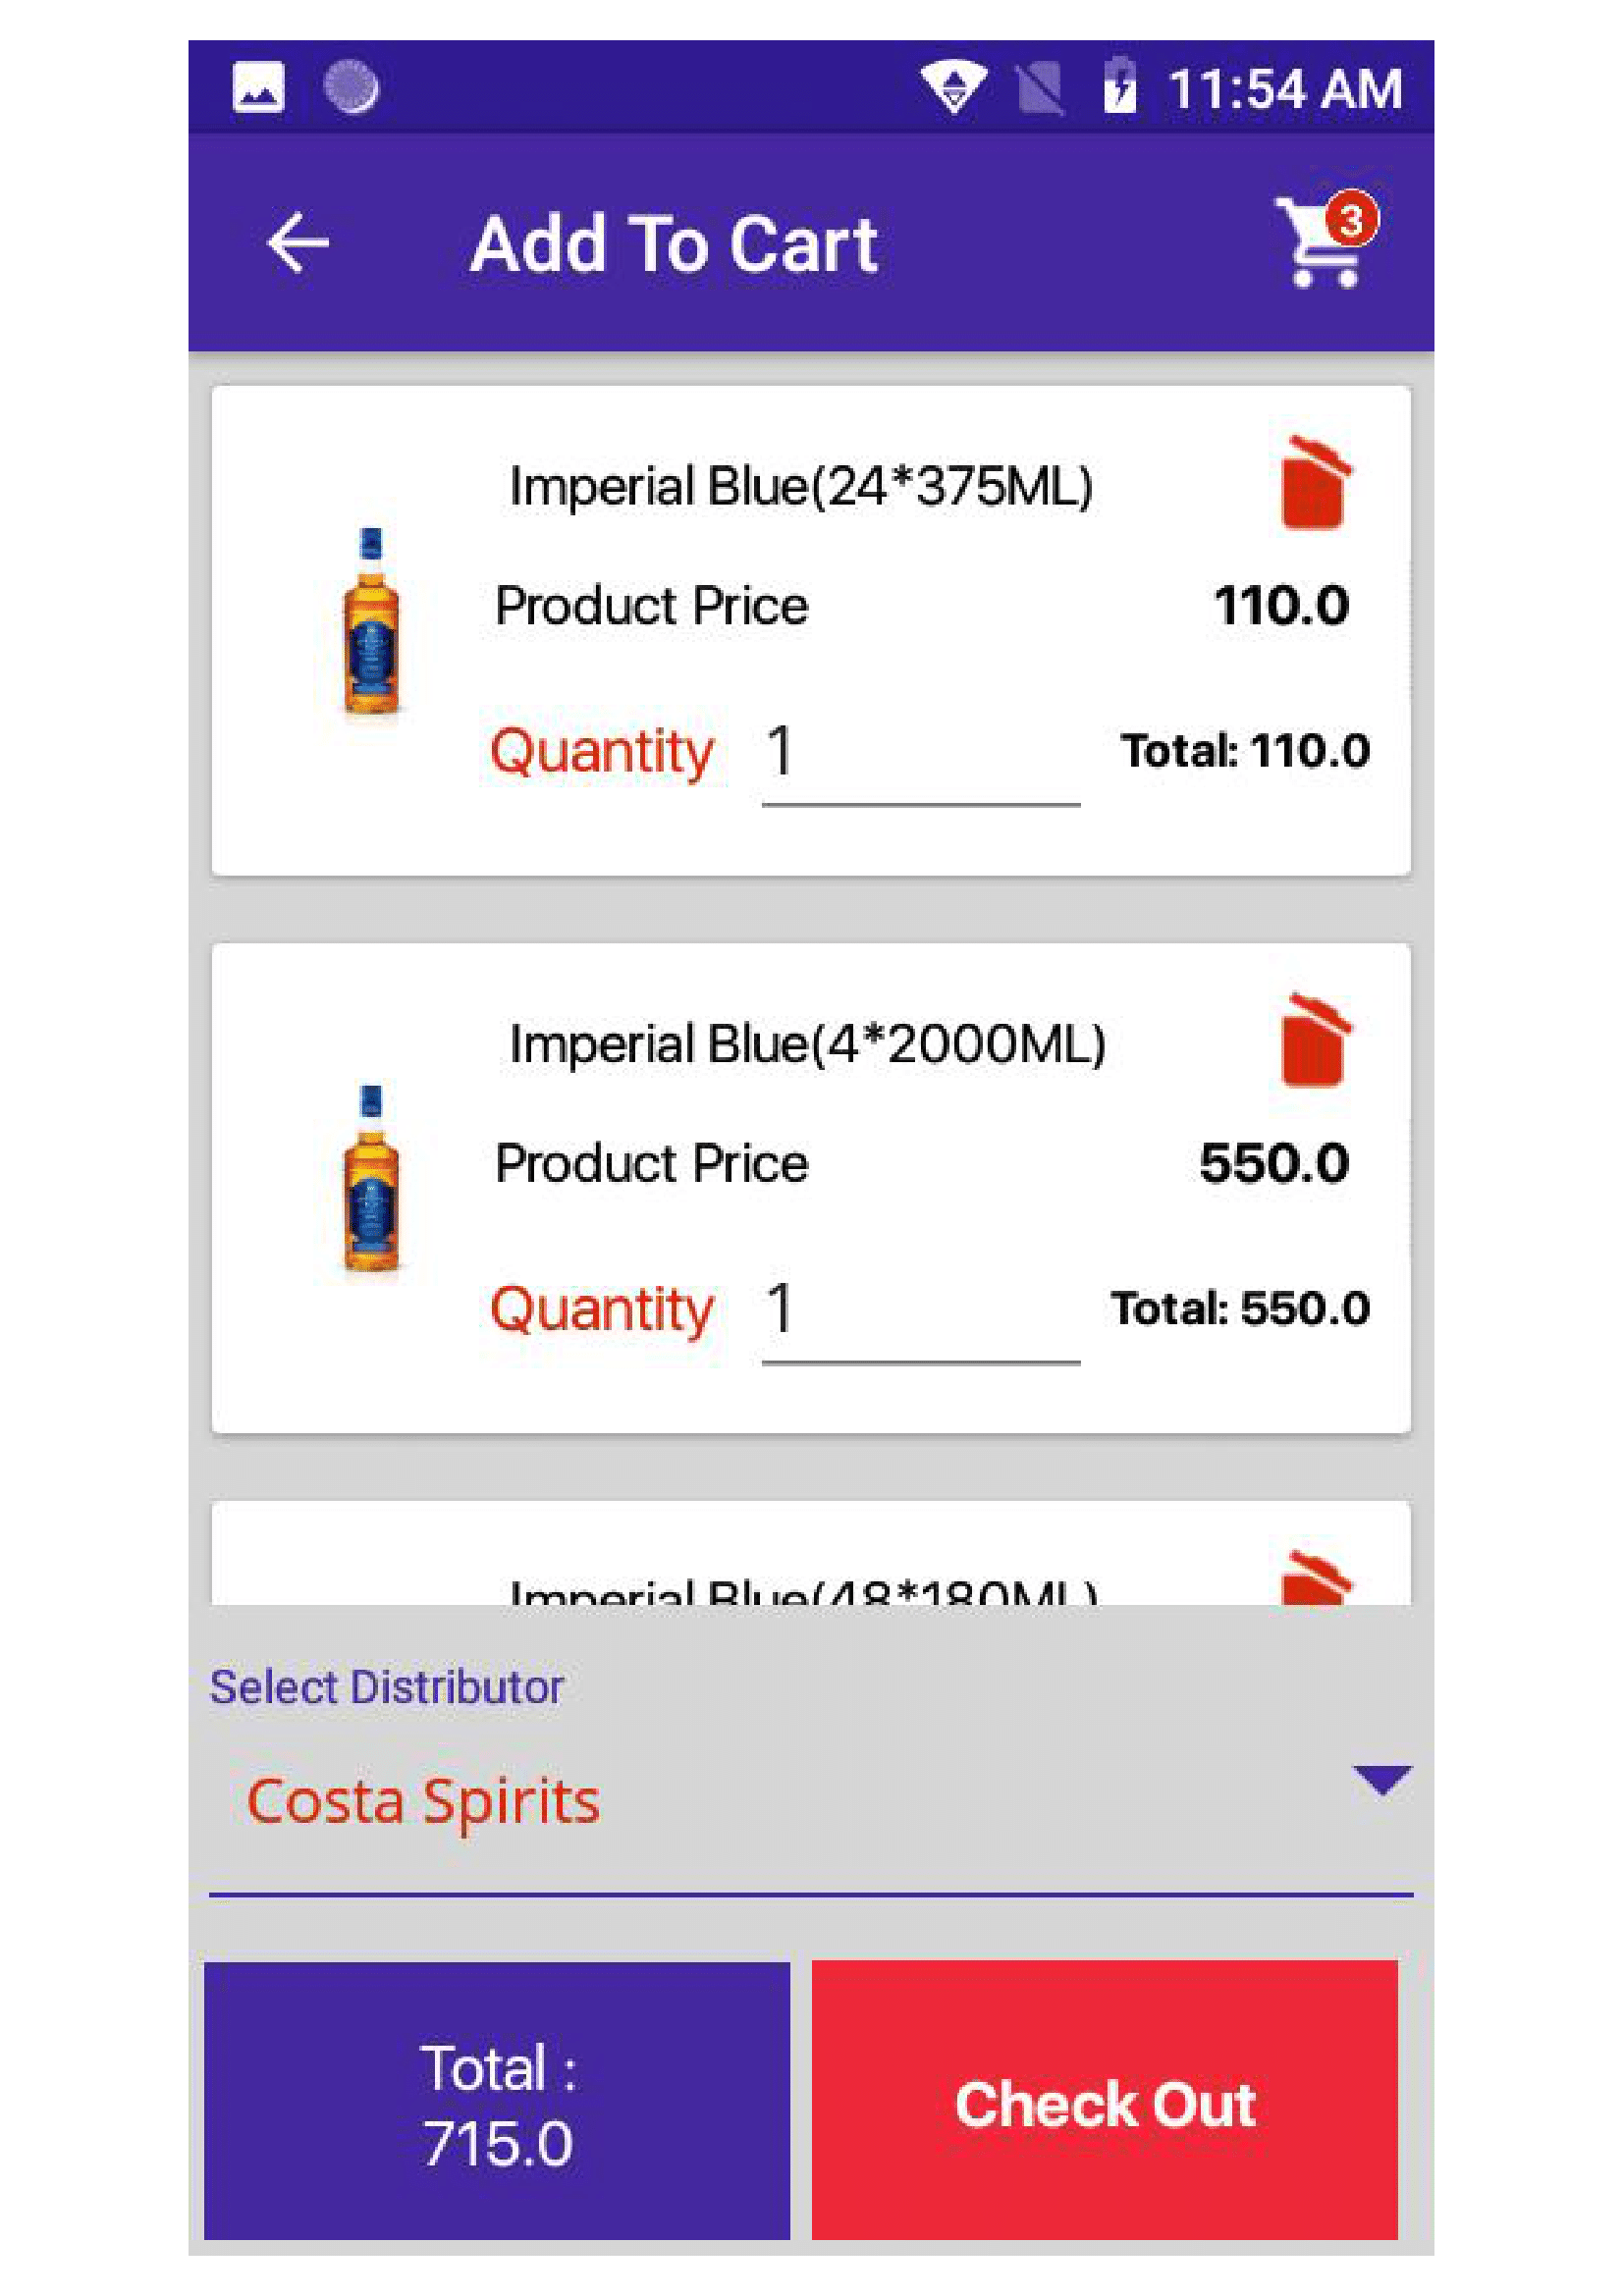Tap the no-SIM signal icon
This screenshot has height=2296, width=1623.
pyautogui.click(x=1040, y=88)
